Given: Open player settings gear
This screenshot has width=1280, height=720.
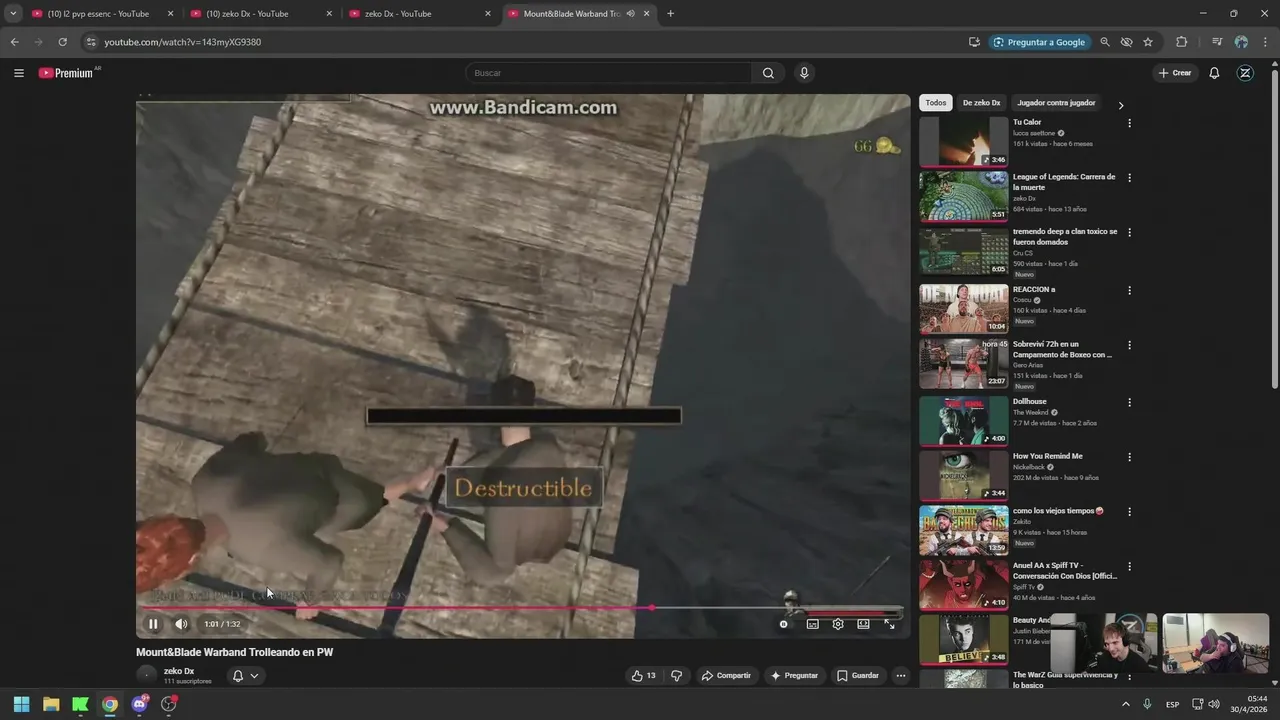Looking at the screenshot, I should 838,624.
